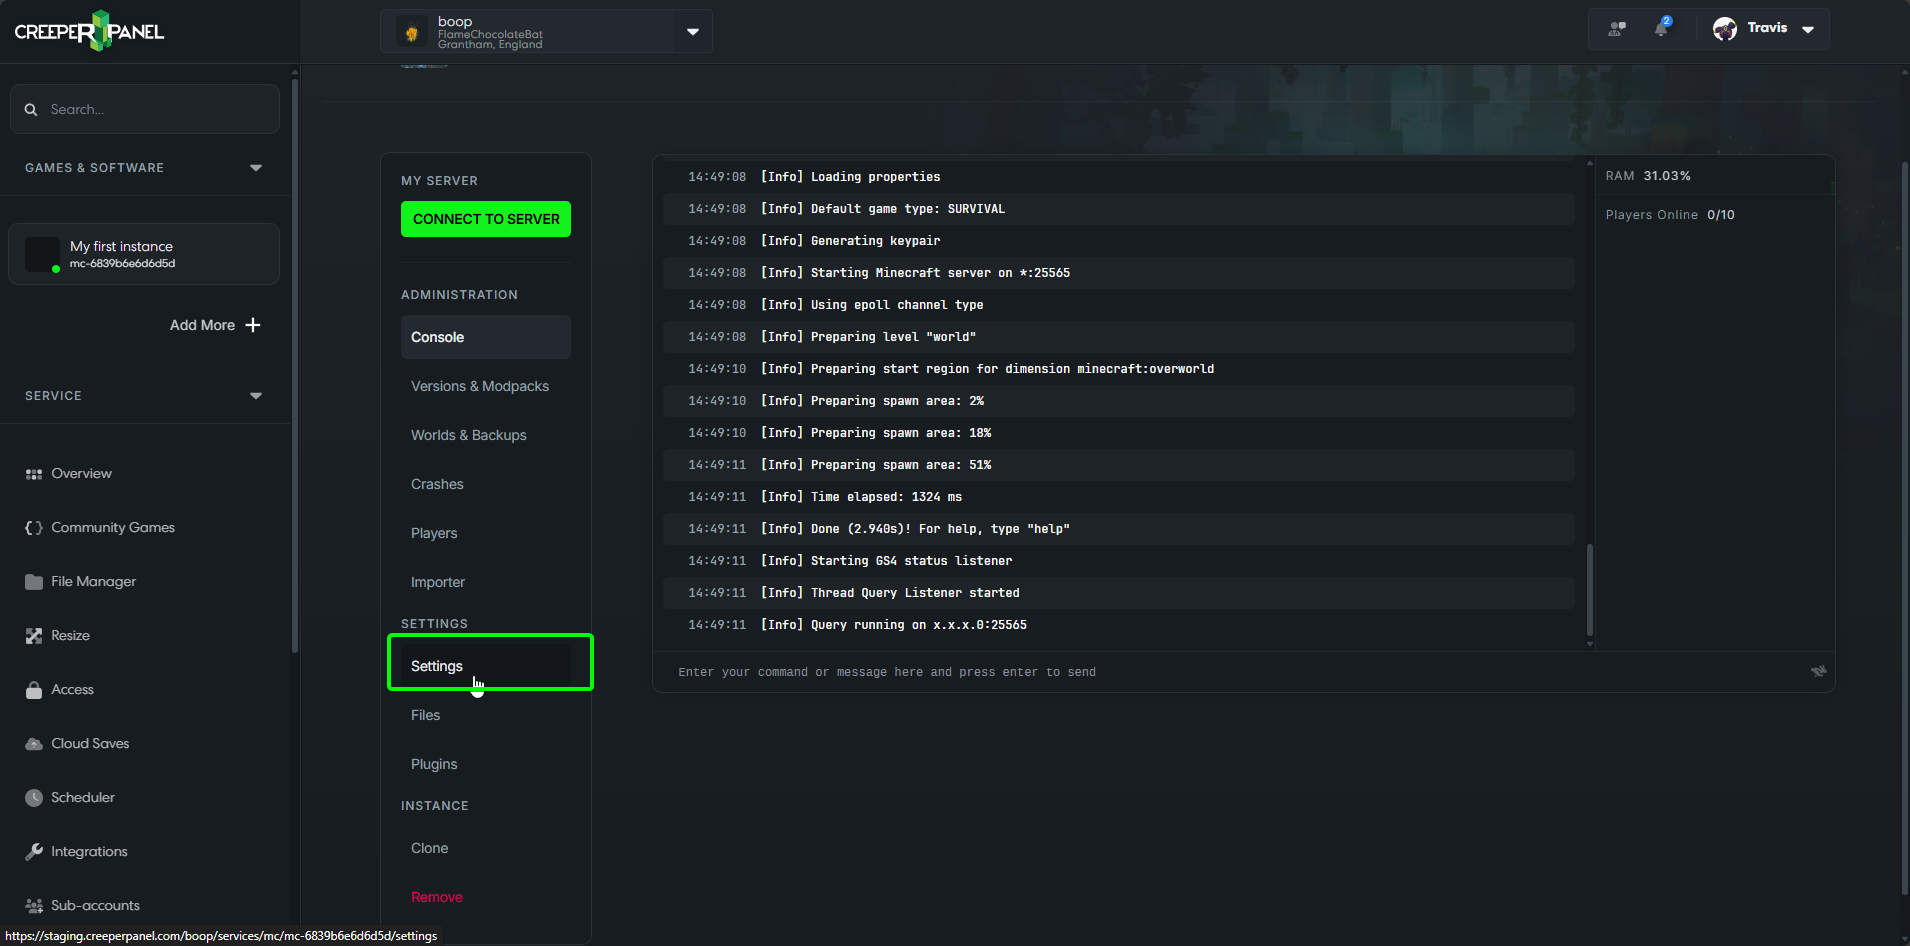Viewport: 1910px width, 946px height.
Task: Open the boop server selector dropdown
Action: [x=693, y=32]
